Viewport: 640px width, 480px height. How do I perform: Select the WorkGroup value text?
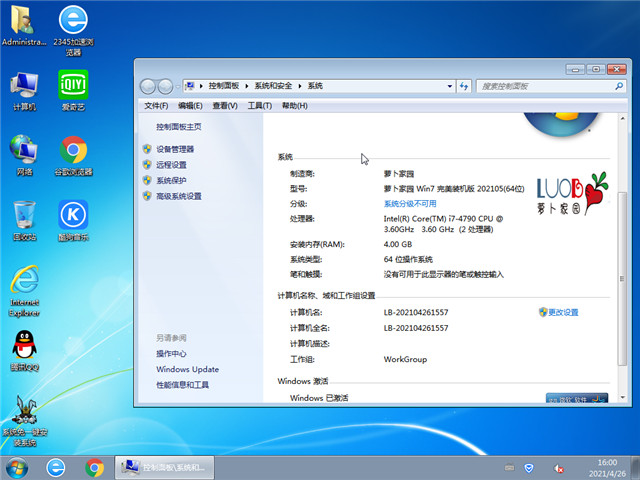click(405, 359)
